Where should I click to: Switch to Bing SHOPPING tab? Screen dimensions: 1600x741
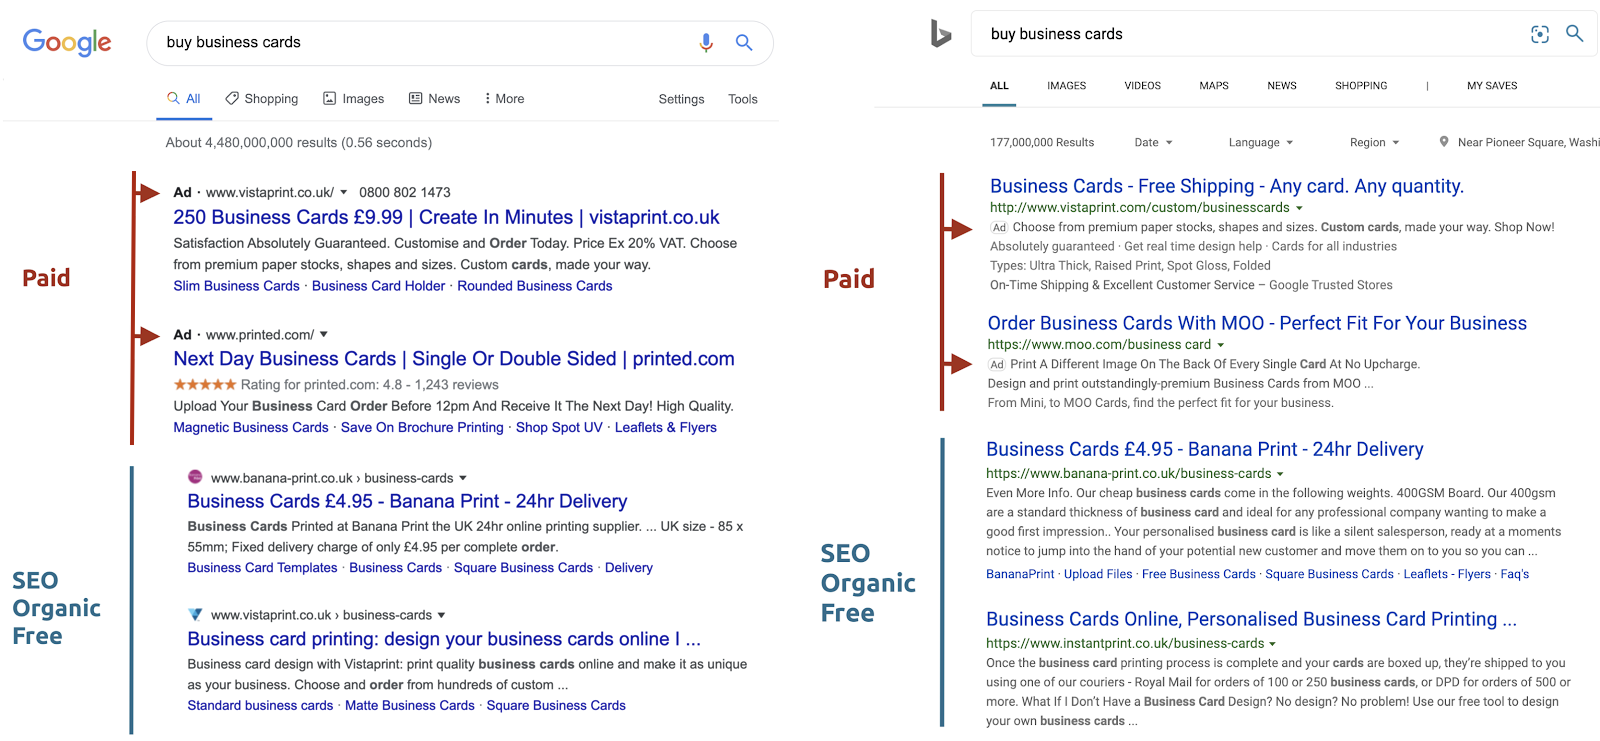pyautogui.click(x=1361, y=86)
